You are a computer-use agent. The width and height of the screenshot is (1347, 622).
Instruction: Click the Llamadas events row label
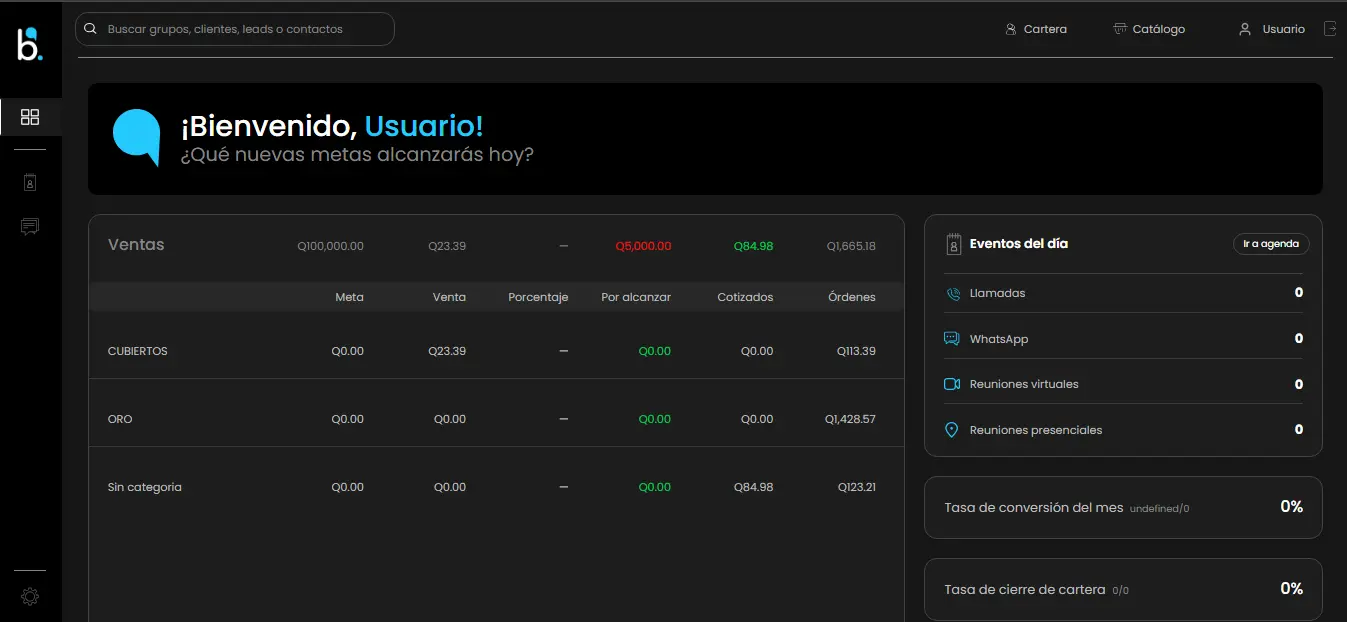[x=997, y=293]
